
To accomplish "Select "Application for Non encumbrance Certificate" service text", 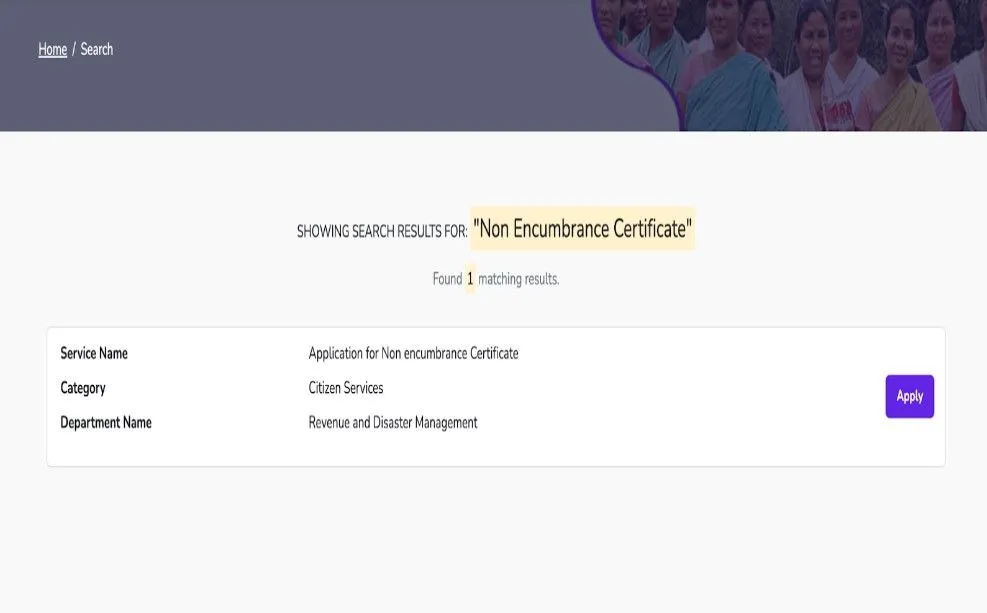I will click(x=413, y=353).
